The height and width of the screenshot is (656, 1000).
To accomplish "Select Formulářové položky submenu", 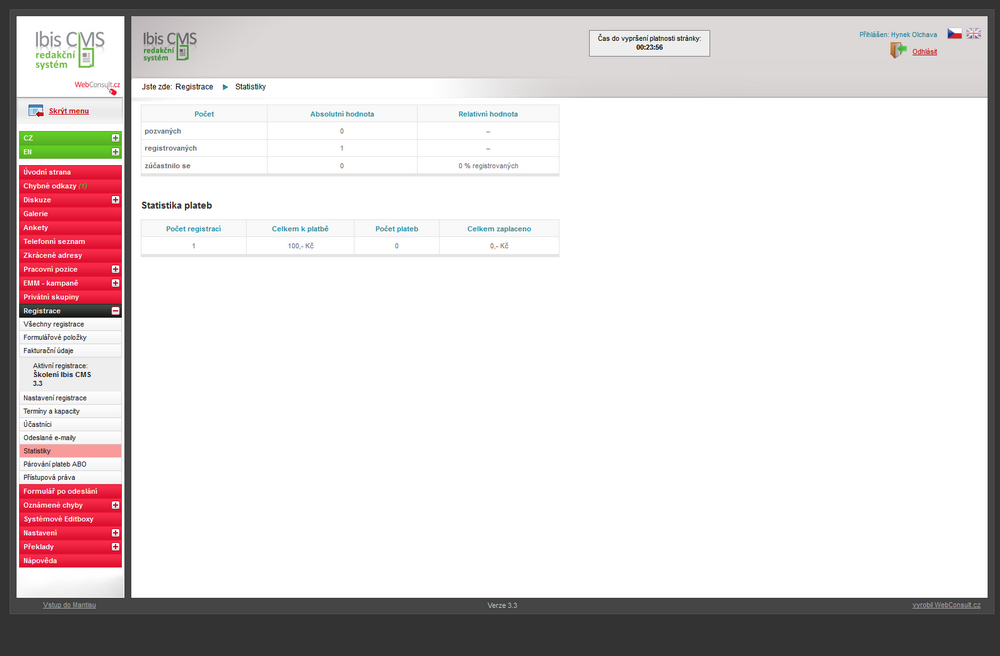I will pyautogui.click(x=70, y=337).
